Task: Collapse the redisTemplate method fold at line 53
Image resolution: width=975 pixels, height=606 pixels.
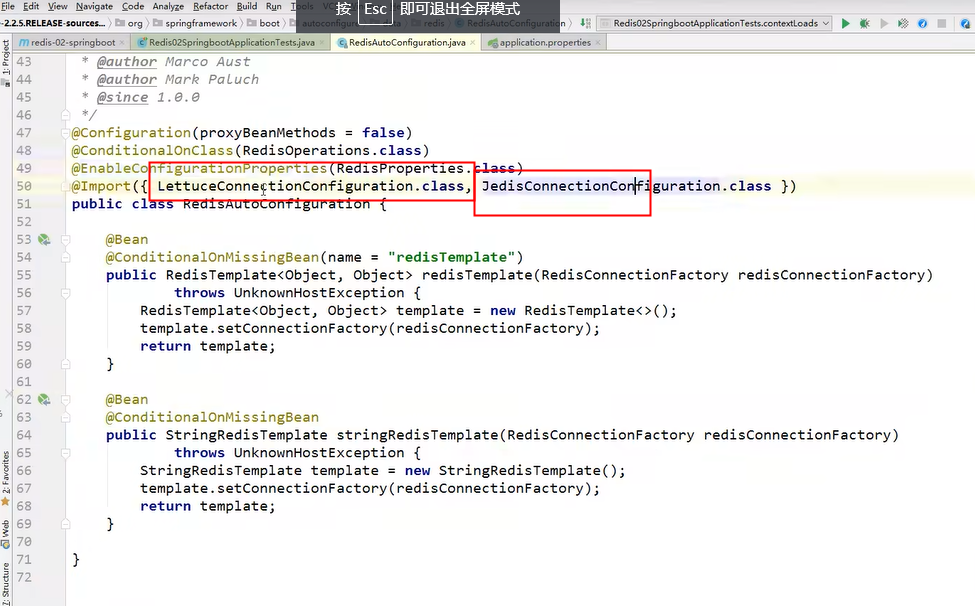Action: click(65, 239)
